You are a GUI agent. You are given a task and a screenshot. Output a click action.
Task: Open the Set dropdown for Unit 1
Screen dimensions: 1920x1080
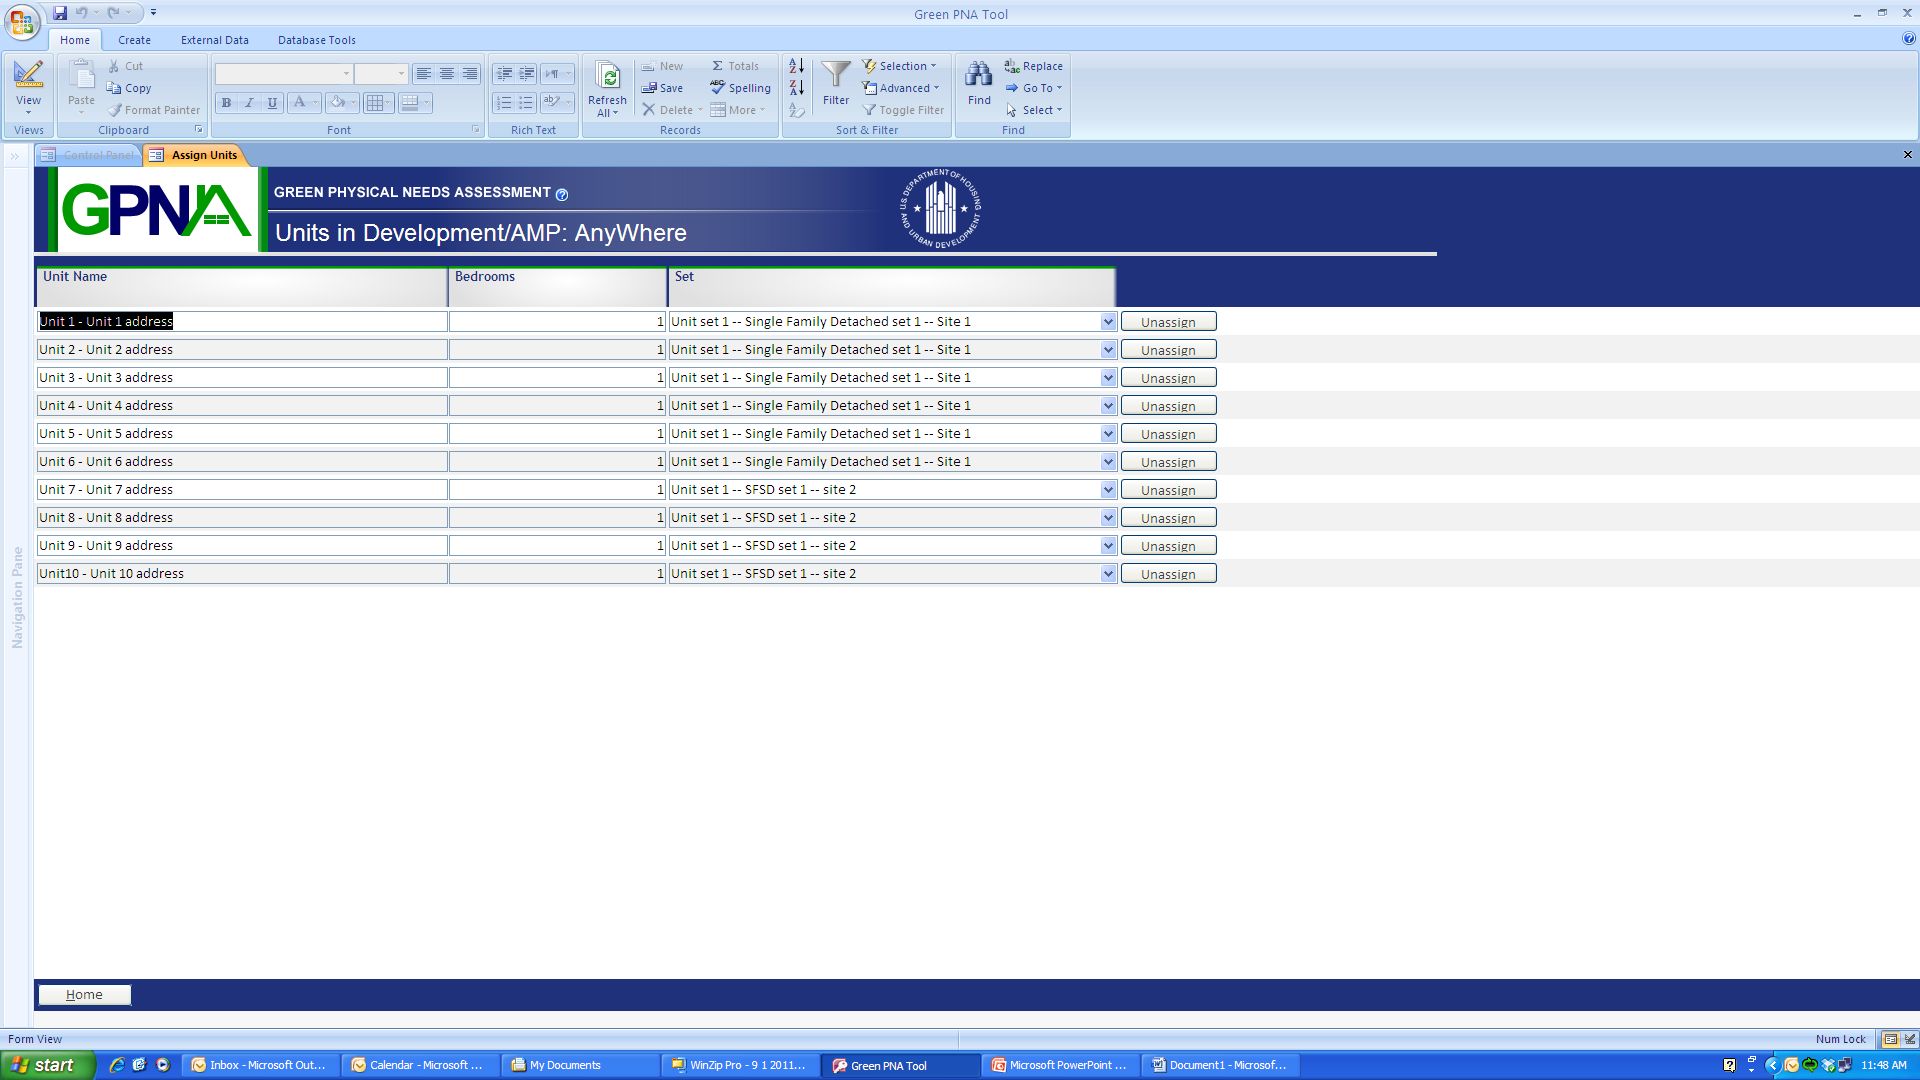point(1108,322)
